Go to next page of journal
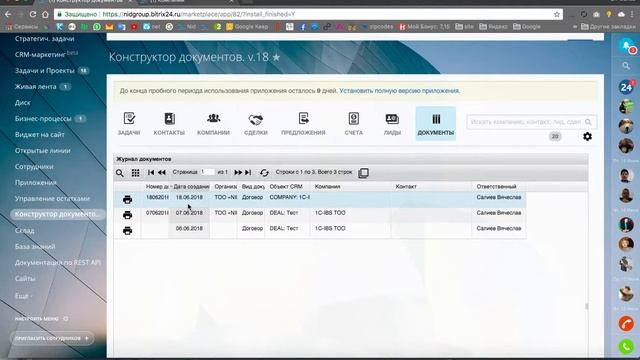640x360 pixels. click(238, 173)
